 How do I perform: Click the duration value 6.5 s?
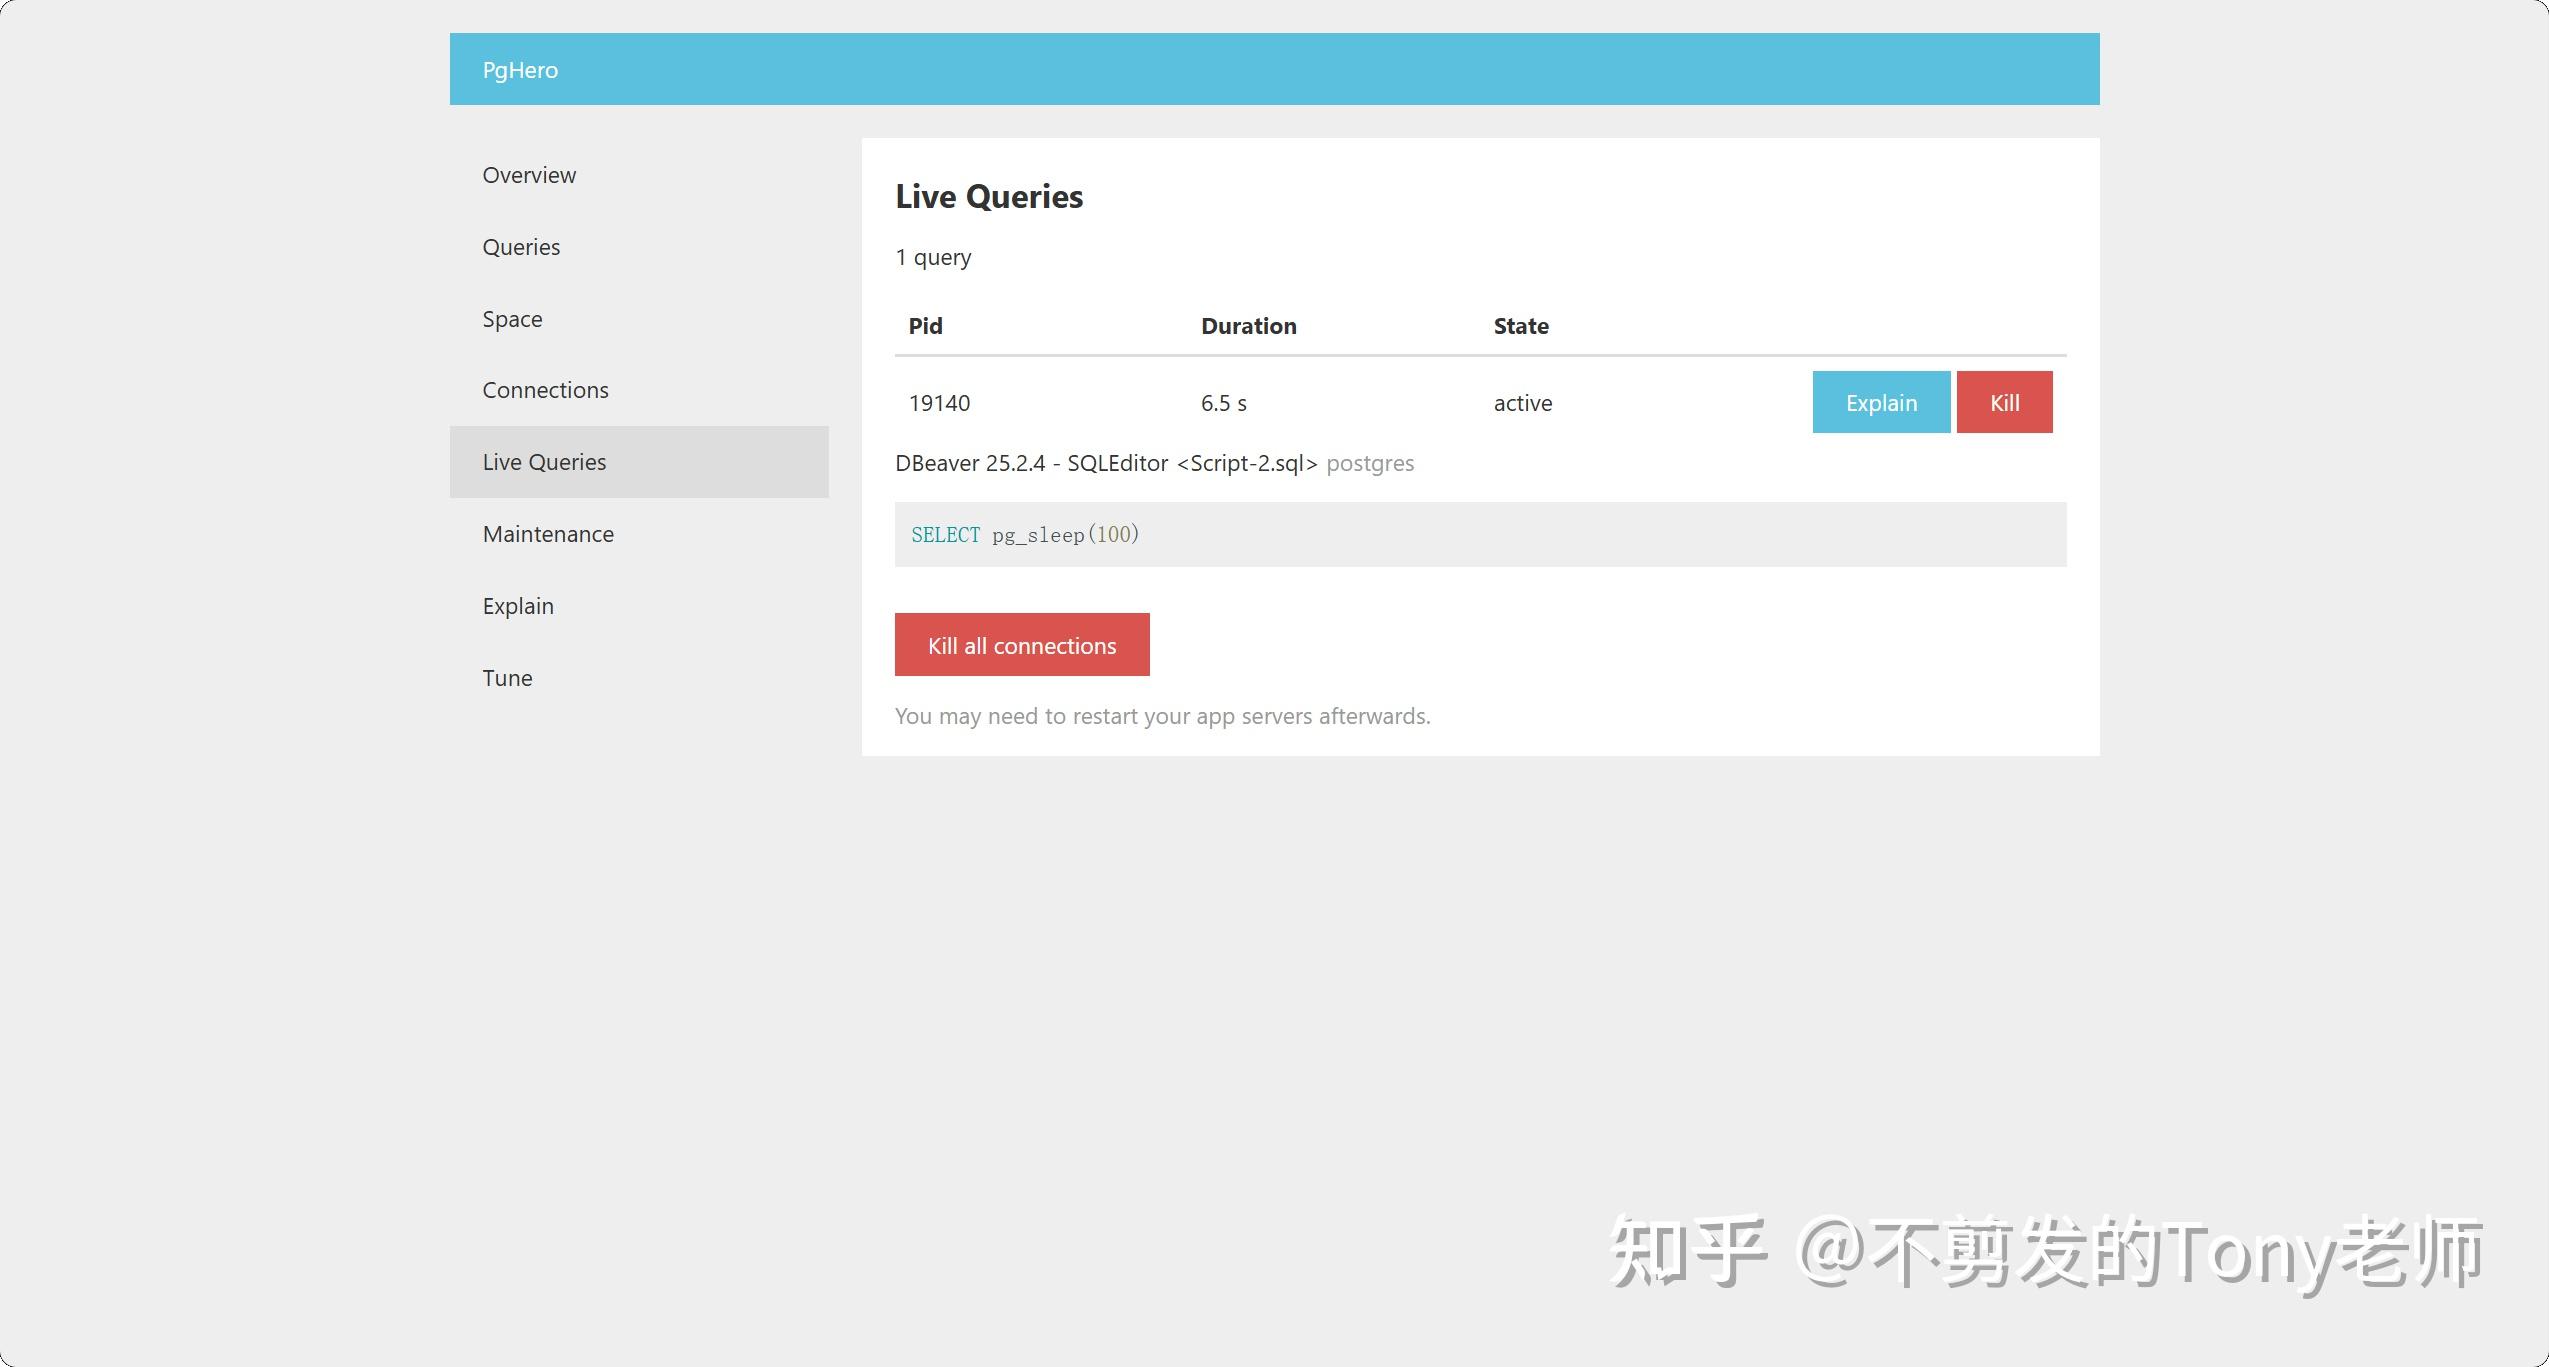pyautogui.click(x=1224, y=403)
